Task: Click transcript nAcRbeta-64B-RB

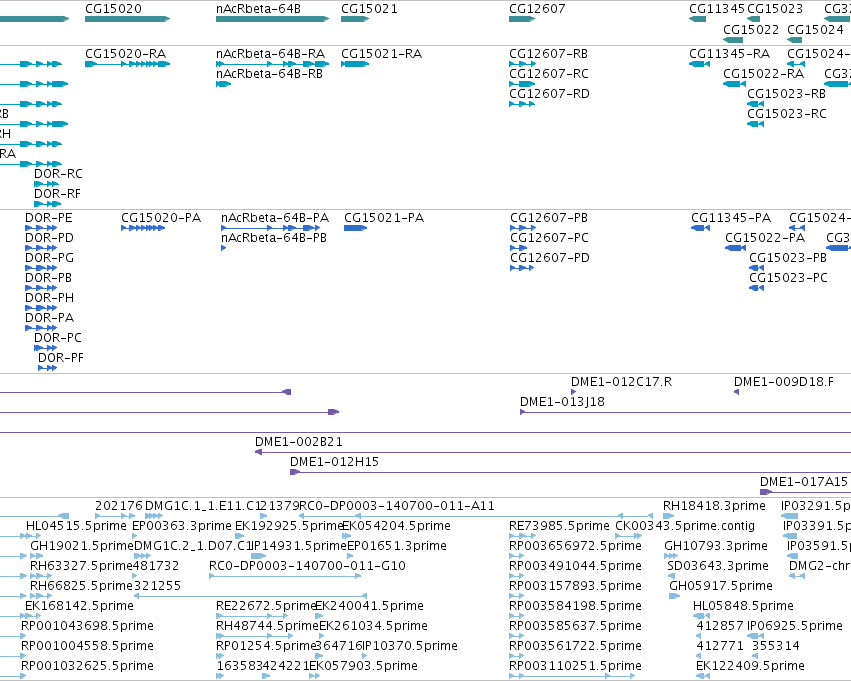Action: [x=269, y=74]
